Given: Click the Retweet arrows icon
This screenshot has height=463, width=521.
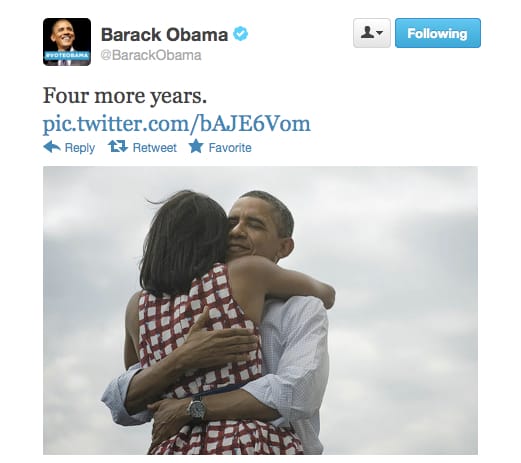Looking at the screenshot, I should point(118,146).
